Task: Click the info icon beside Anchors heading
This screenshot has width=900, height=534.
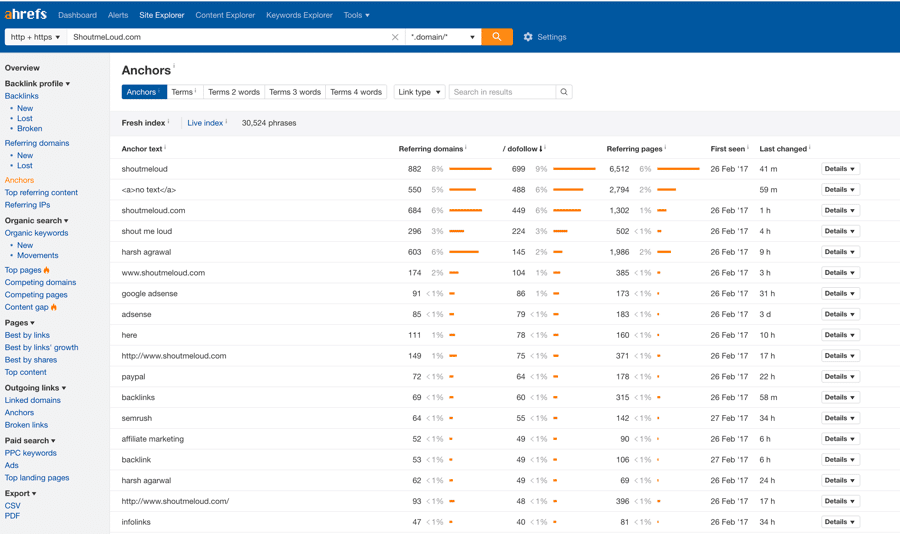Action: (174, 65)
